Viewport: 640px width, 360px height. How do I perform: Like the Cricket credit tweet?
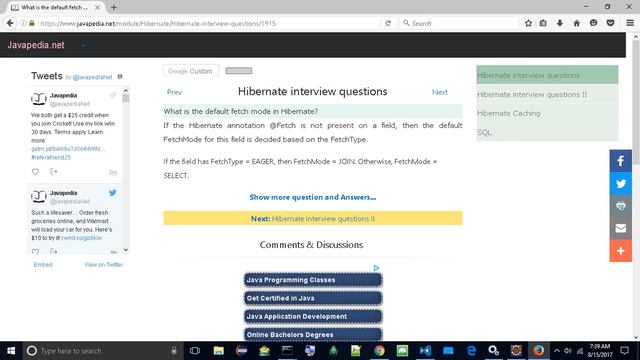(36, 172)
